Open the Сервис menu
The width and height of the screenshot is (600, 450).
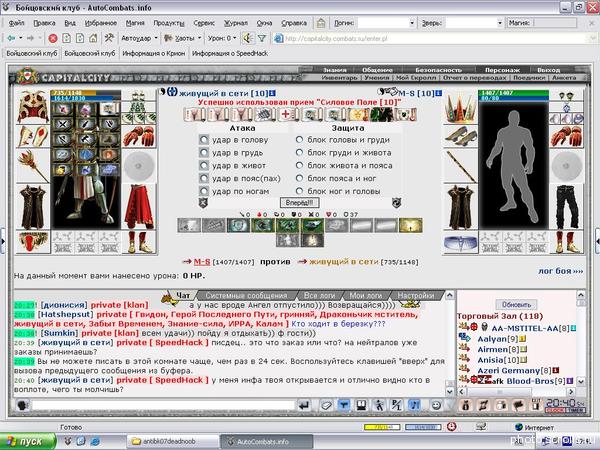[204, 23]
